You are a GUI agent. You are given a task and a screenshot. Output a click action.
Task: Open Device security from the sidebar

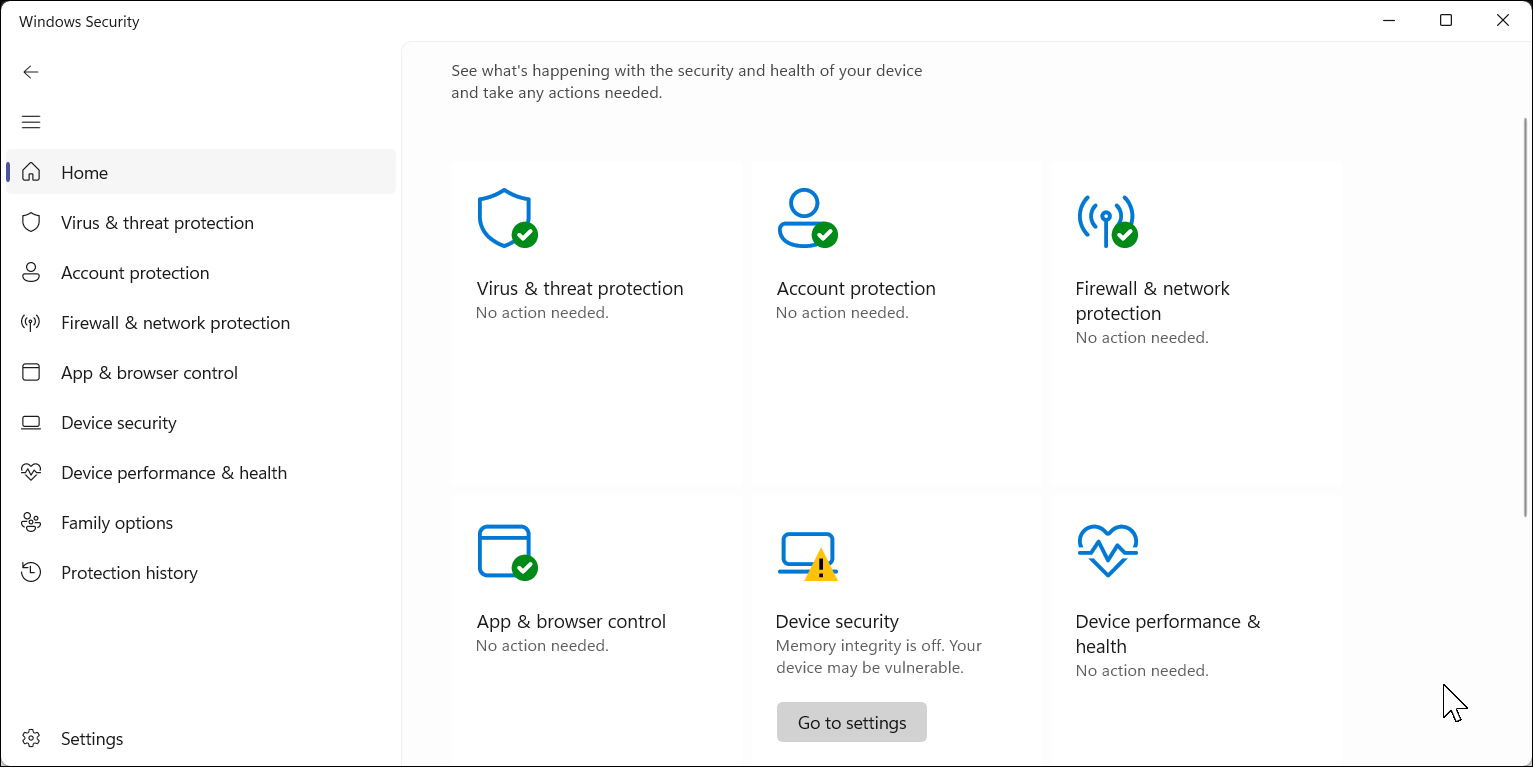coord(118,423)
